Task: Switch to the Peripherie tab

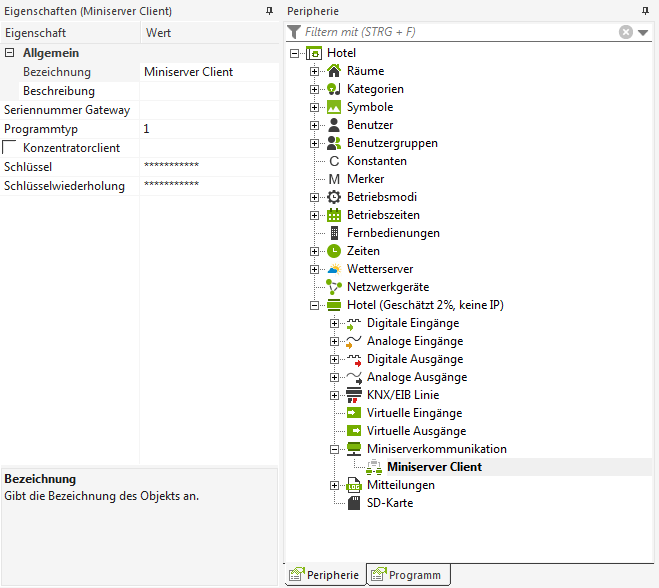Action: [325, 575]
